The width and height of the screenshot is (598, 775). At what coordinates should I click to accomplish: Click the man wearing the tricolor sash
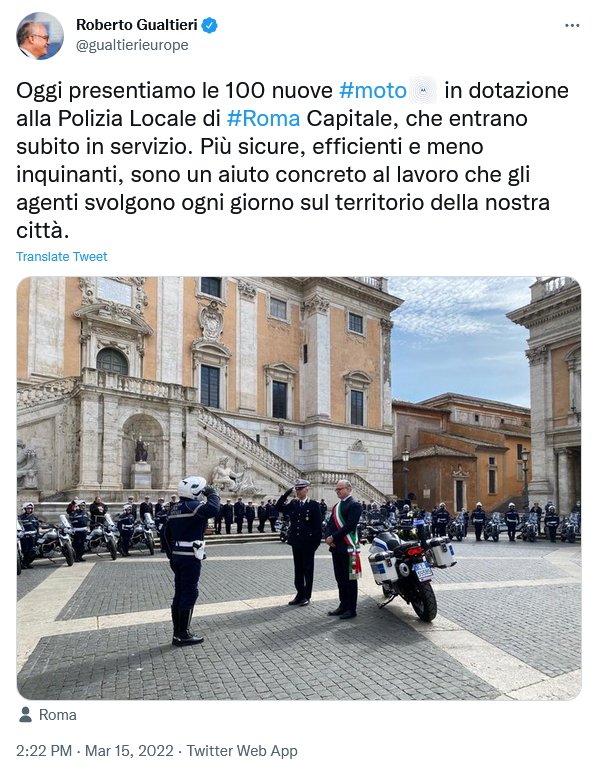345,548
